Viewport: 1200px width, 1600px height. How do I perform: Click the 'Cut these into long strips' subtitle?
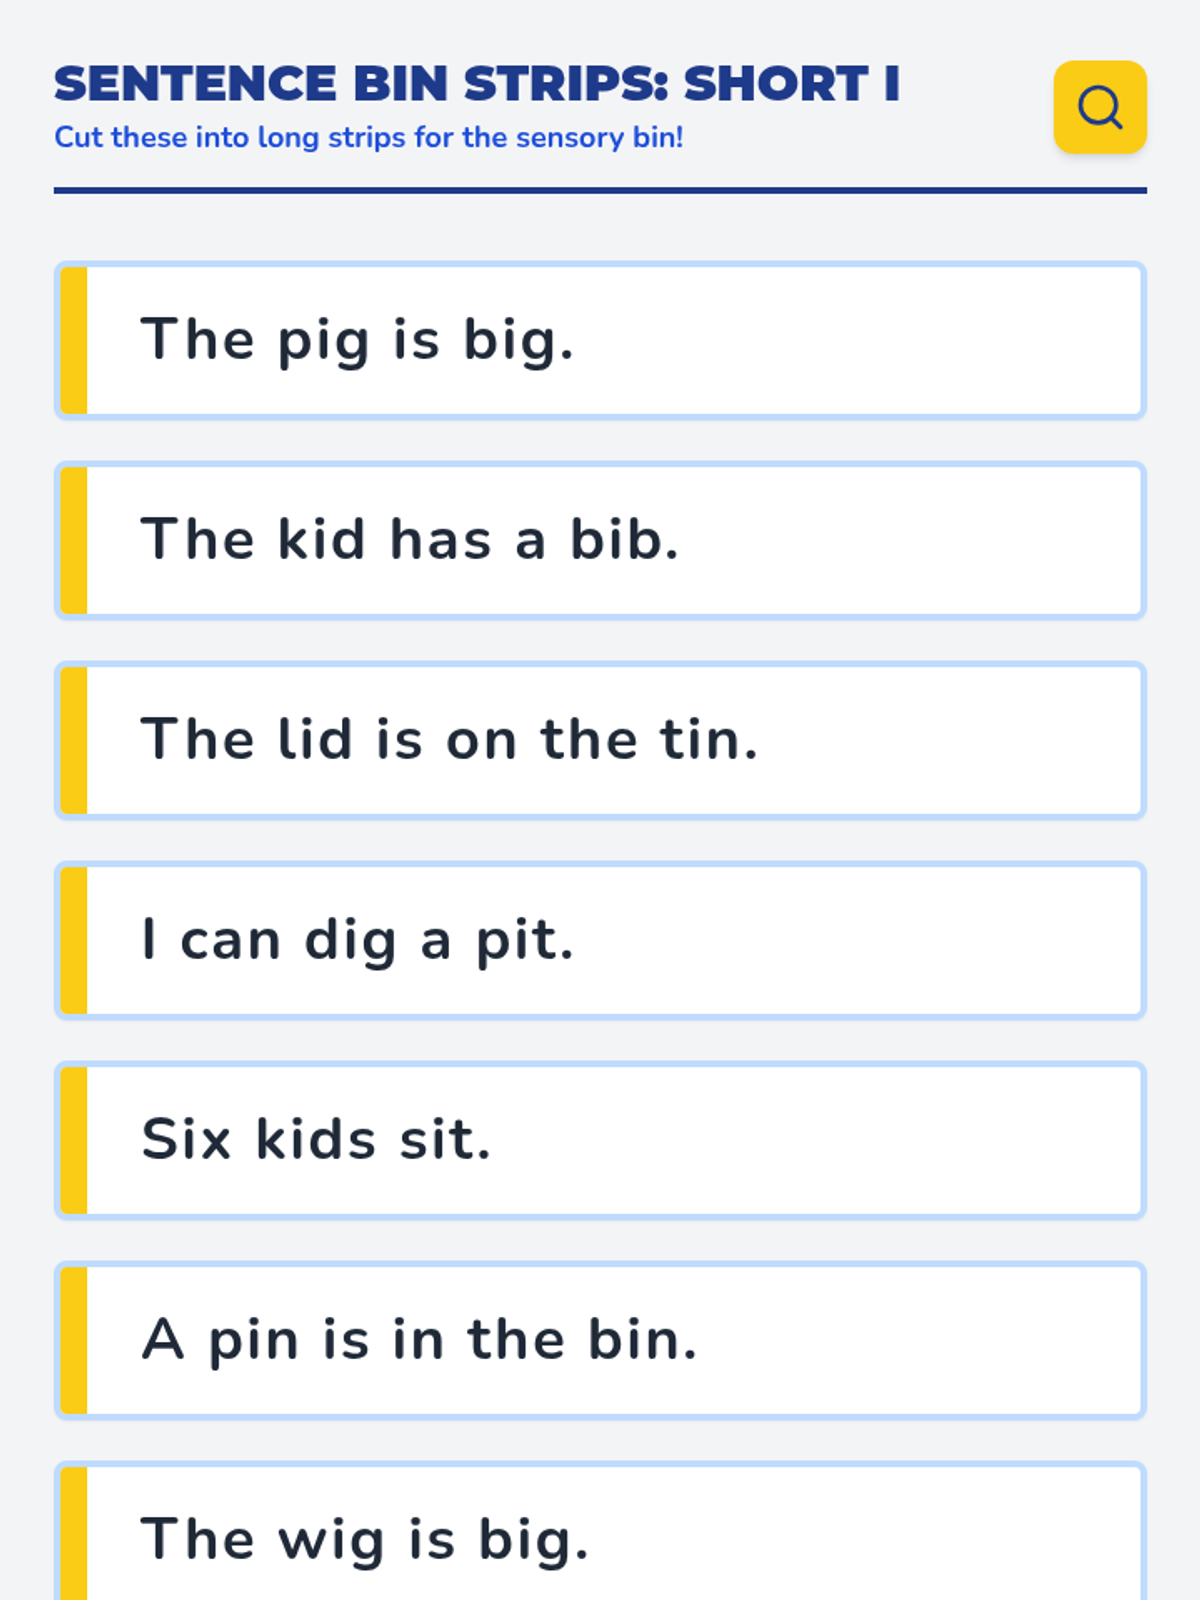(369, 137)
